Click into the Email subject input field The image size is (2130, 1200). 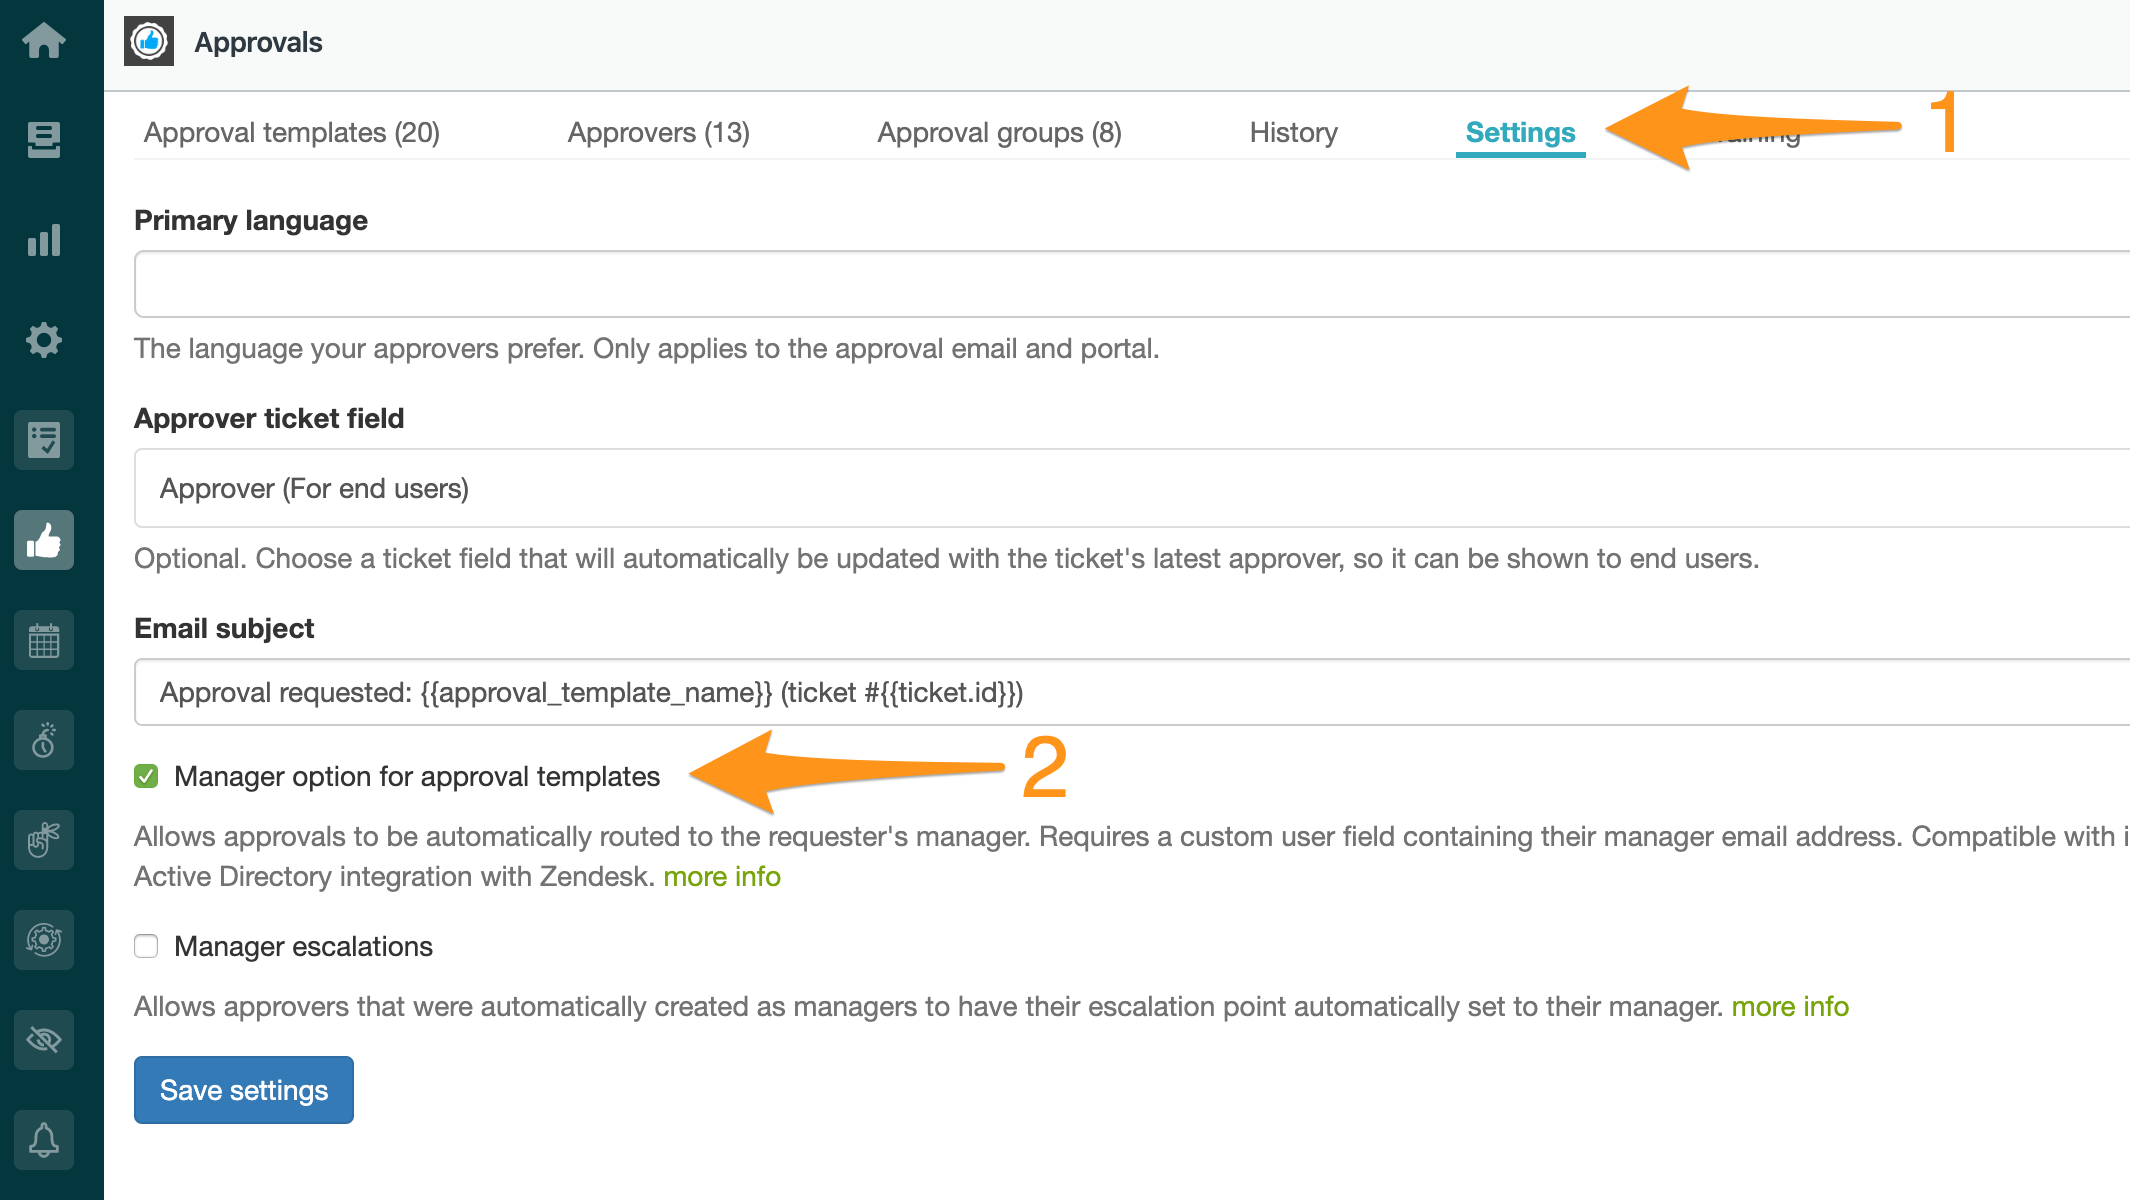[1132, 692]
